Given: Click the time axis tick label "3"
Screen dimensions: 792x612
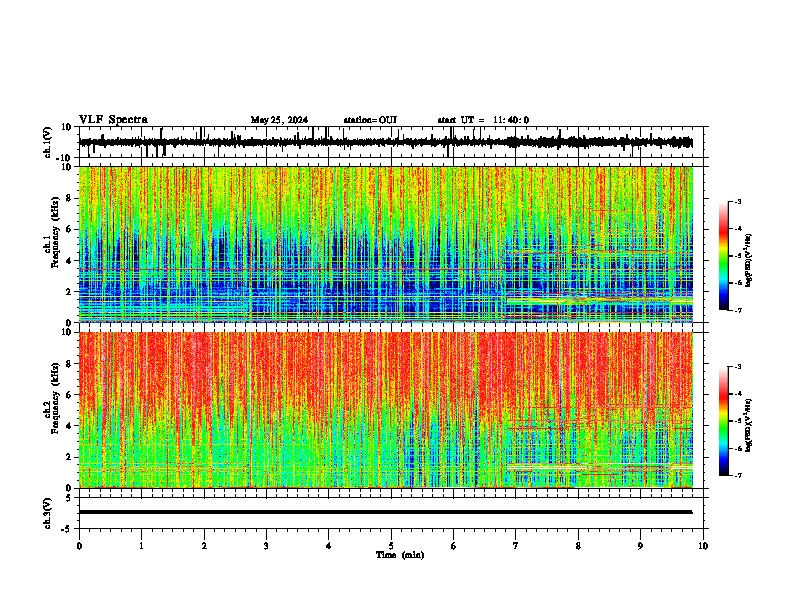Looking at the screenshot, I should (266, 546).
